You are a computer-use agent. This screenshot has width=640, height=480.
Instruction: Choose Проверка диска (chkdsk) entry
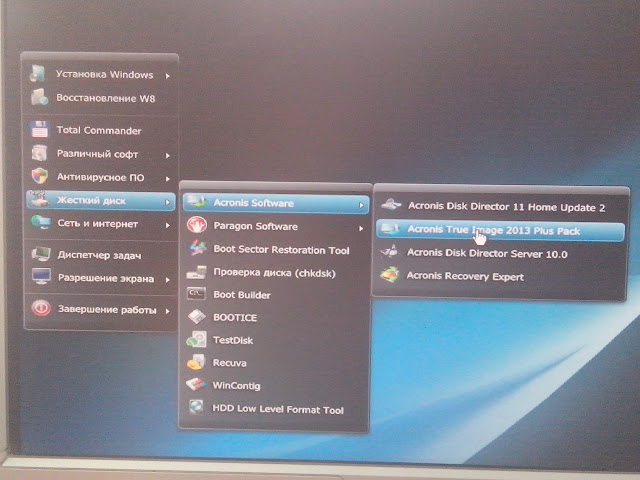click(x=276, y=273)
